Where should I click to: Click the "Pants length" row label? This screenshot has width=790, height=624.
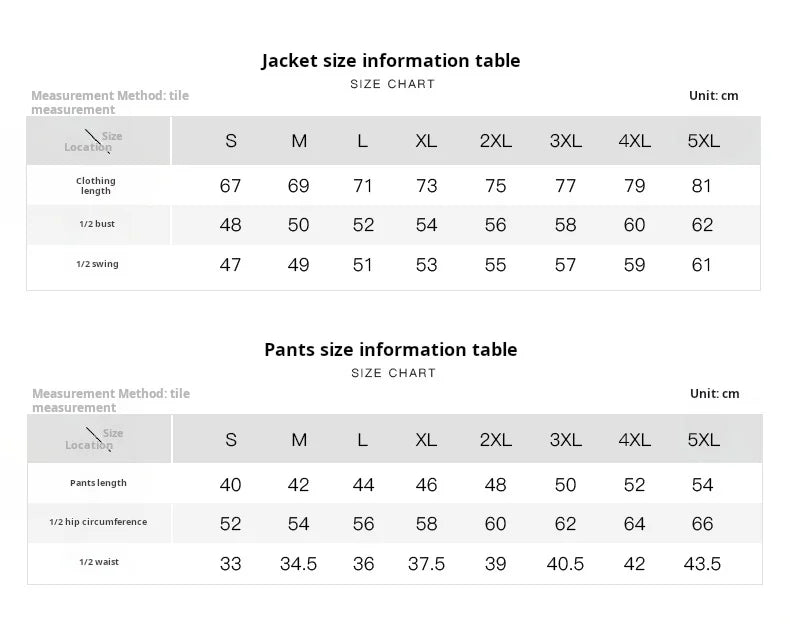point(98,483)
